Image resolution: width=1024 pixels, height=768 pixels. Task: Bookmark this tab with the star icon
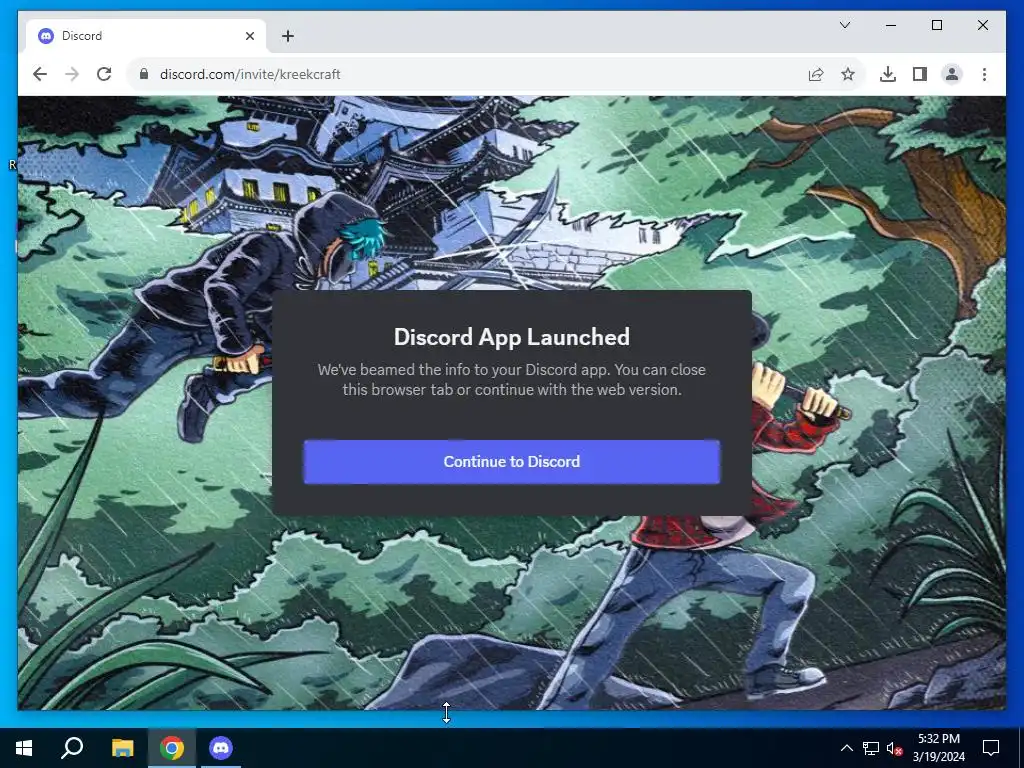[x=848, y=74]
